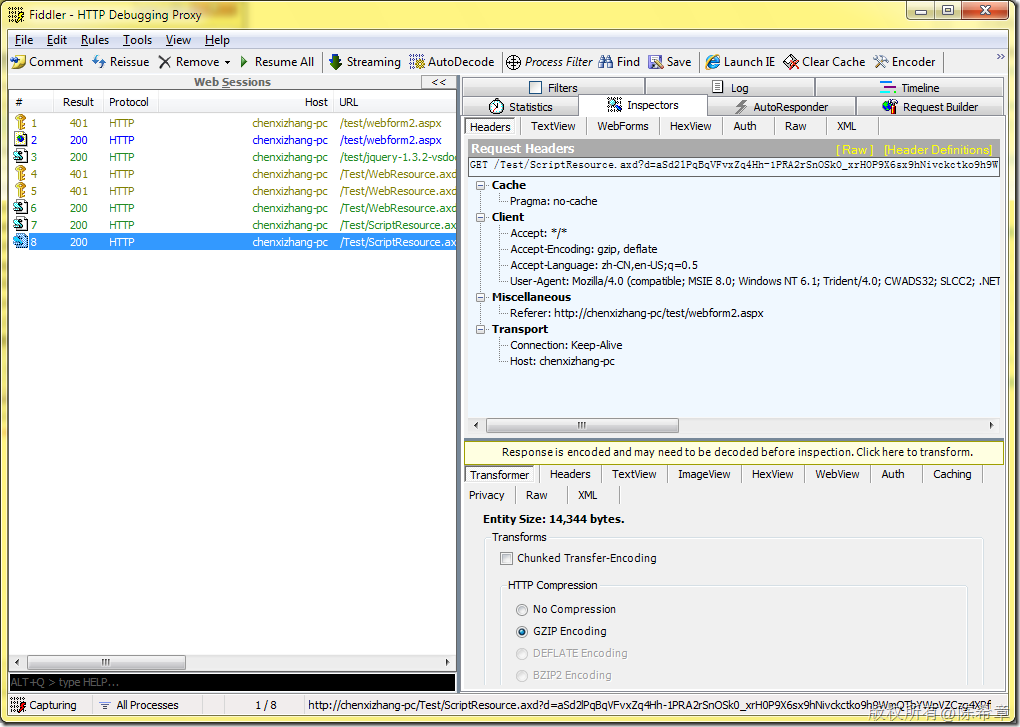Click All Processes filter in status bar
The image size is (1020, 727).
(x=139, y=705)
